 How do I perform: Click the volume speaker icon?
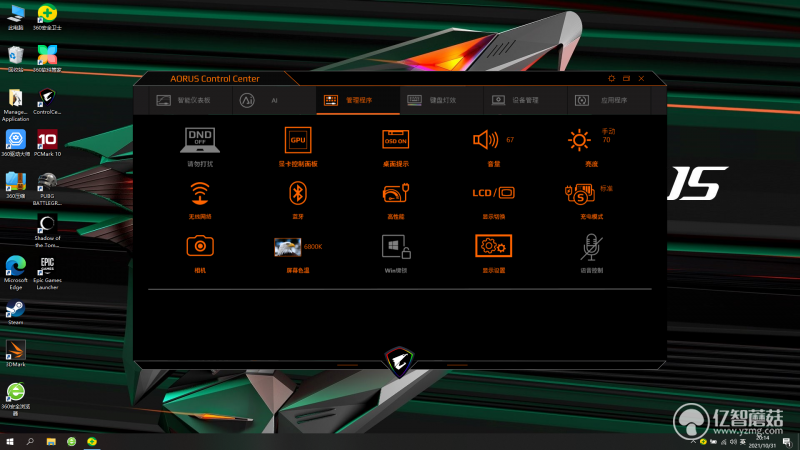pyautogui.click(x=485, y=139)
